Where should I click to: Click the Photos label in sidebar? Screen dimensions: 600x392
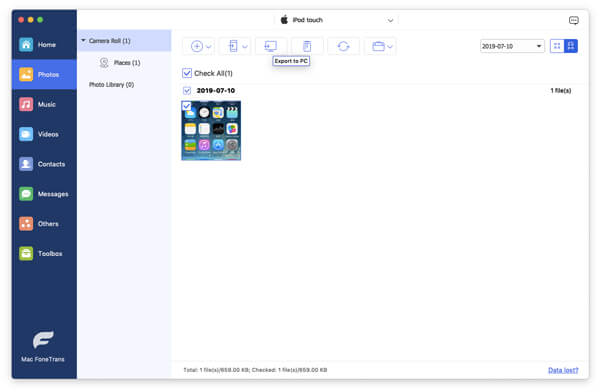(48, 75)
